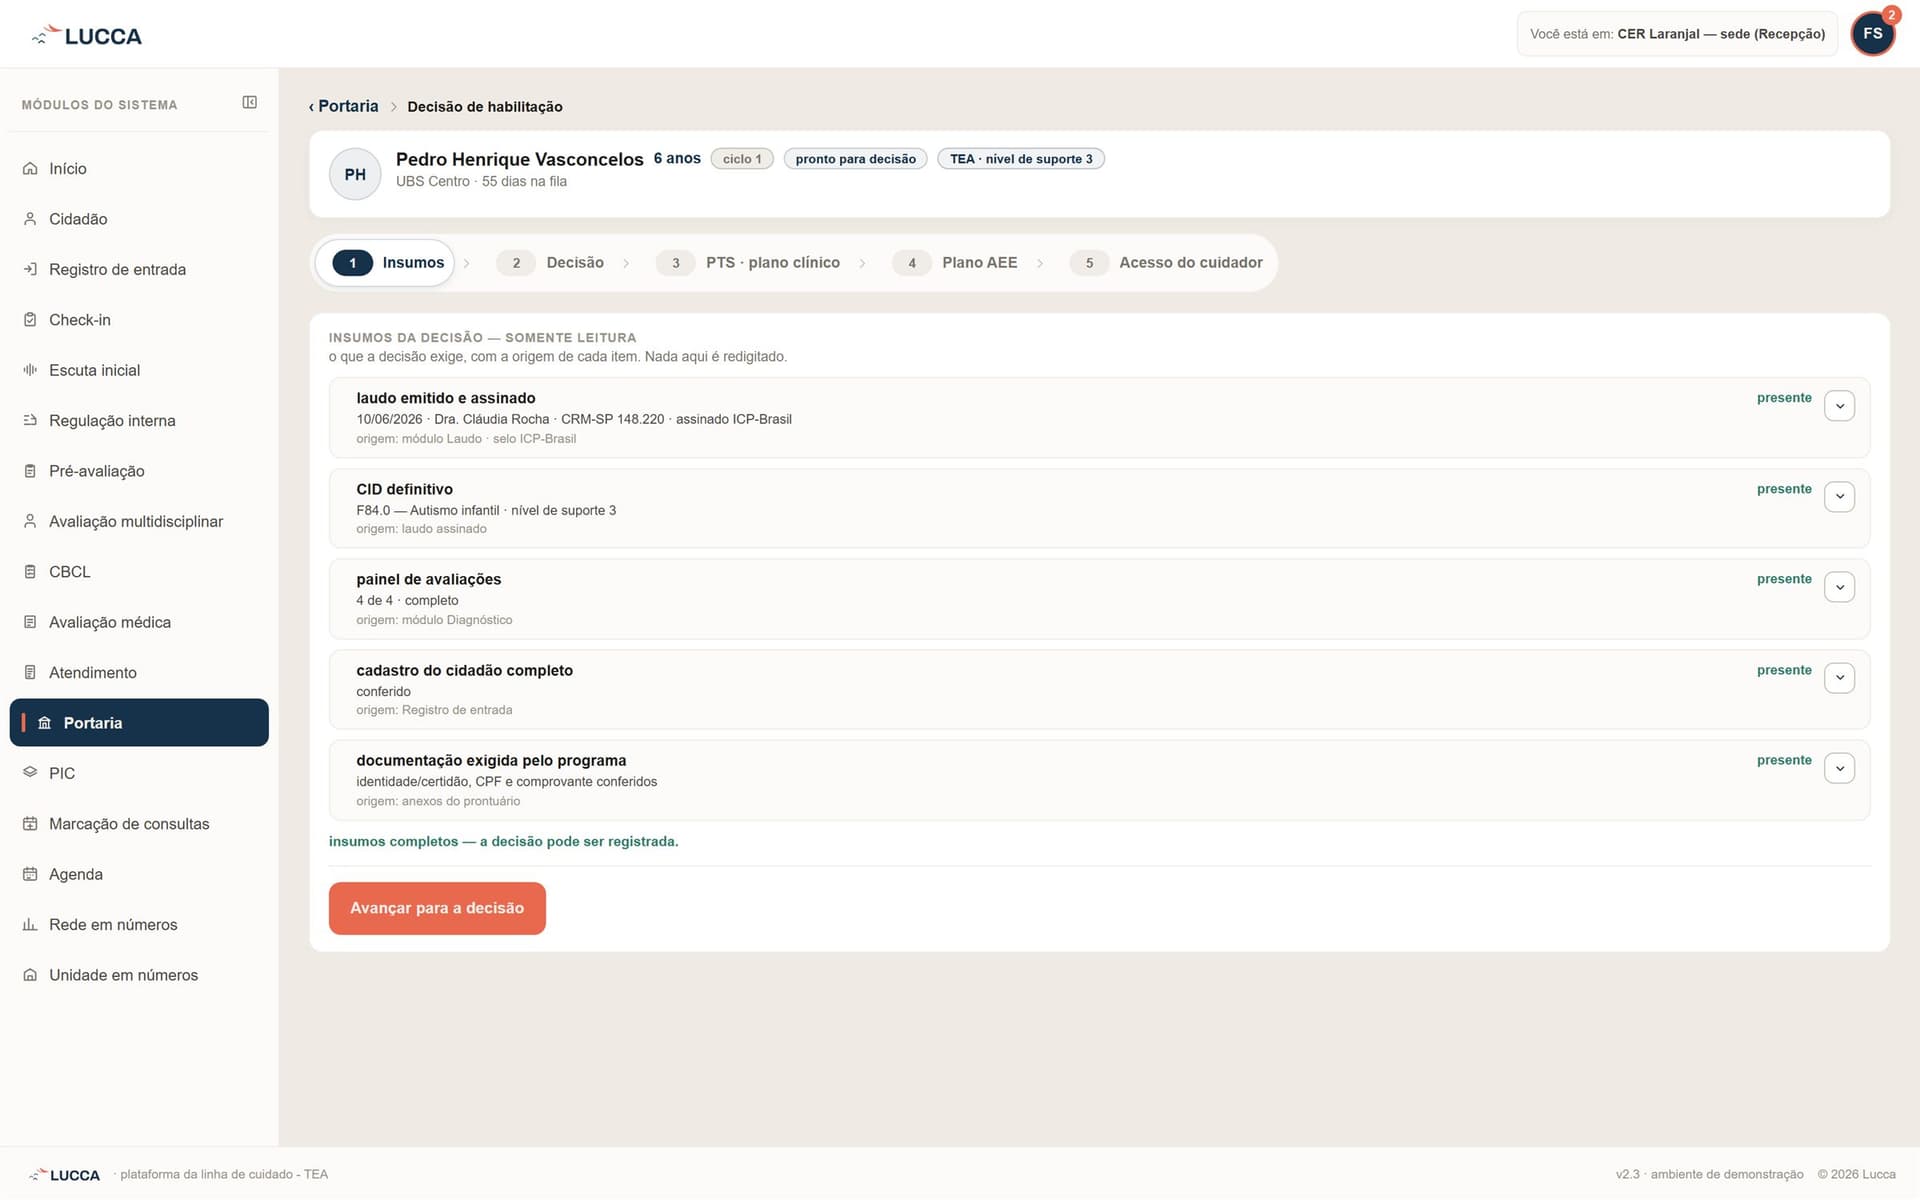The image size is (1920, 1200).
Task: Click the 'TEA · nível de suporte 3' badge
Action: pyautogui.click(x=1021, y=159)
